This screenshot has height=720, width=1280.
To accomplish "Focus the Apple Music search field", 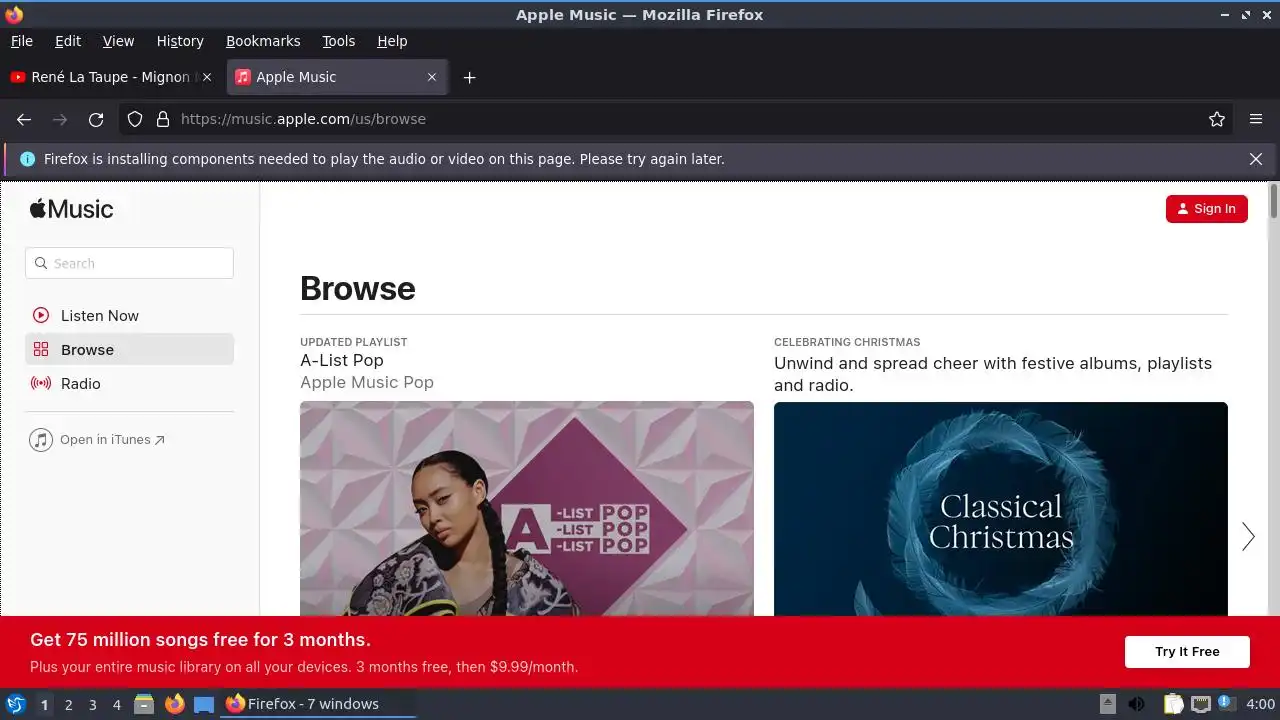I will pos(129,263).
